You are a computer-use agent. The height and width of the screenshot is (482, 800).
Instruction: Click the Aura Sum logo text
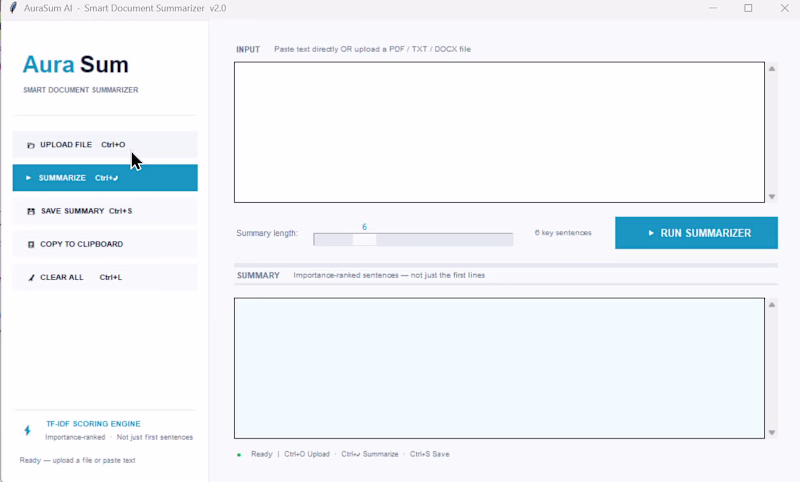point(76,65)
